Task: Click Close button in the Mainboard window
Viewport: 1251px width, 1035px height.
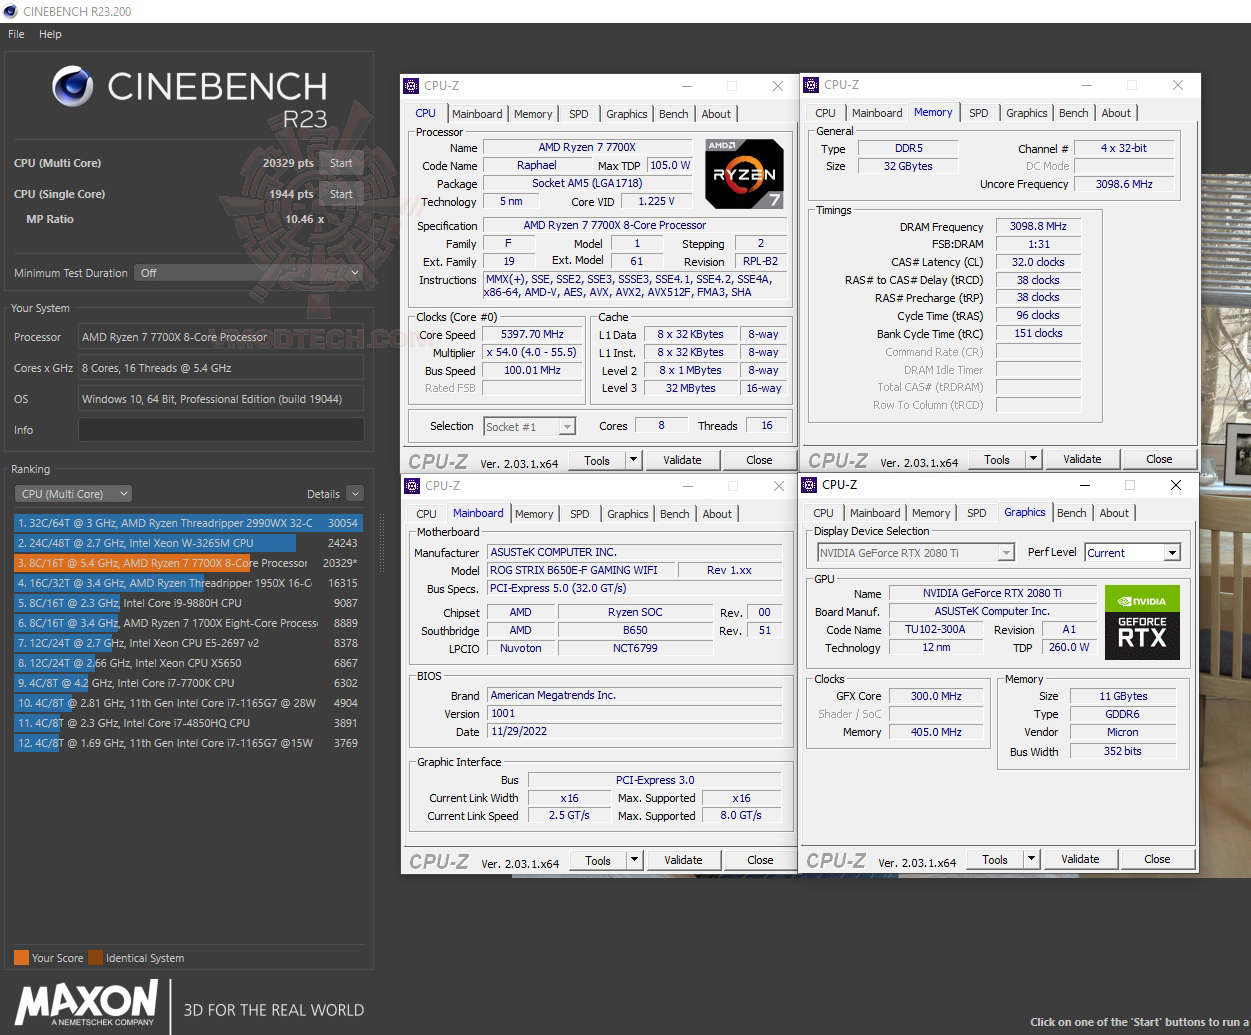Action: [x=760, y=860]
